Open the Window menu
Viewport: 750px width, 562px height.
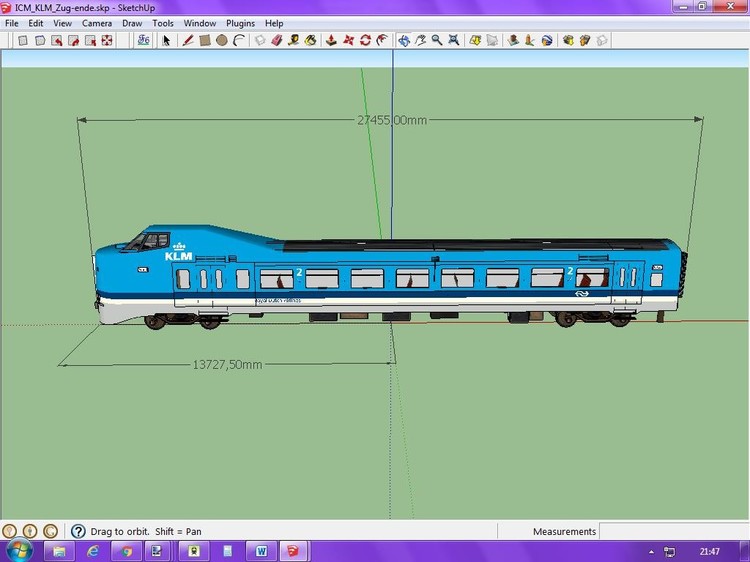(200, 23)
